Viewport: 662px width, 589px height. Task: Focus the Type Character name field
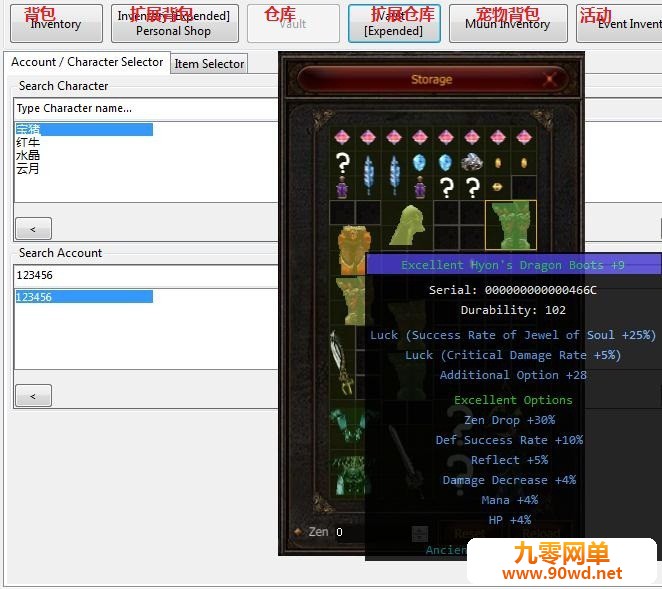tap(146, 109)
